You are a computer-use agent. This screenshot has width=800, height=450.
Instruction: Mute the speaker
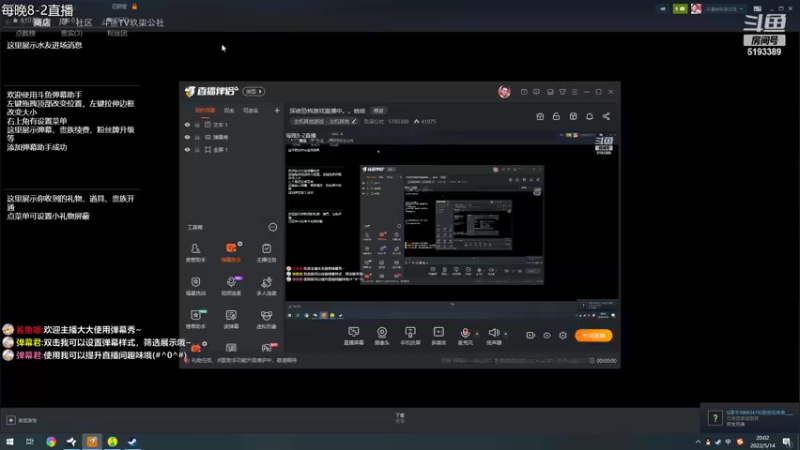(494, 336)
